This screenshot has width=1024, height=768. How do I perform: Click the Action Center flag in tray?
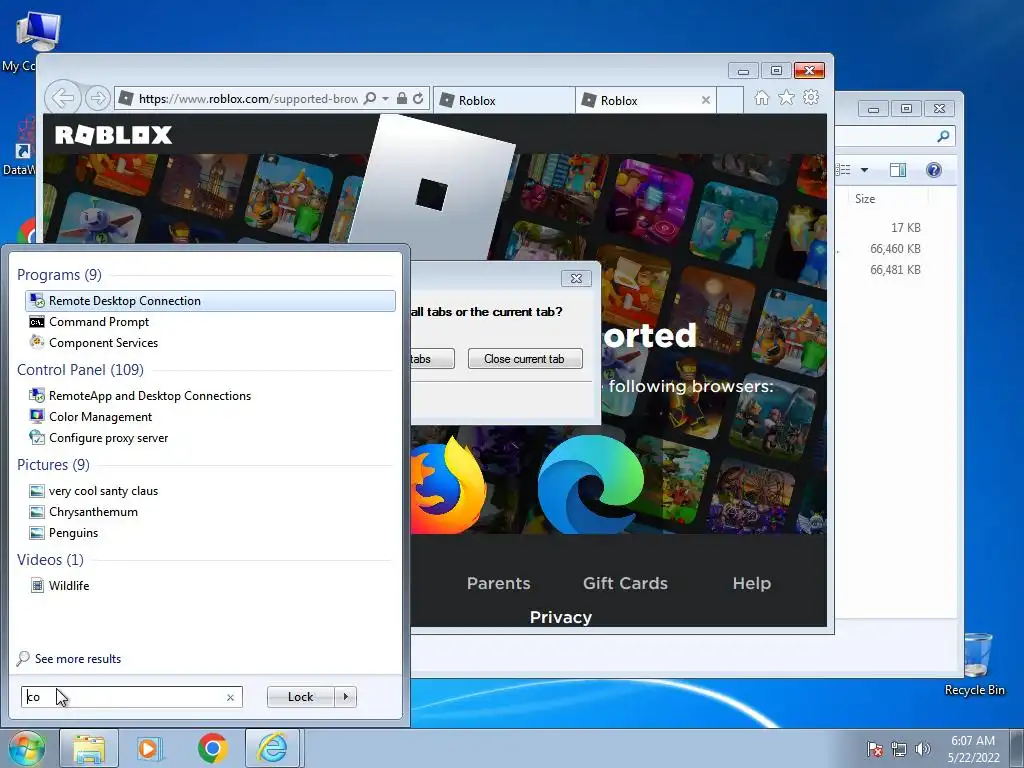click(875, 749)
